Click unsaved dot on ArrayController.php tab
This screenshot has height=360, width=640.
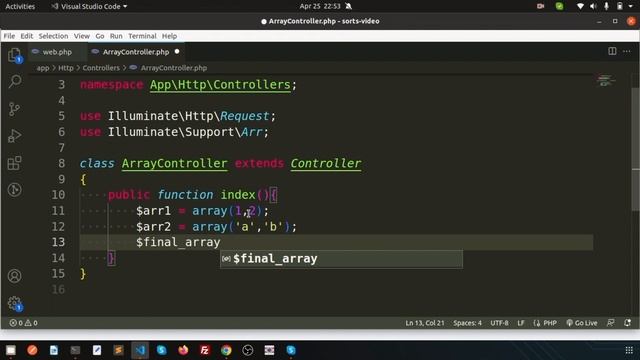(177, 51)
